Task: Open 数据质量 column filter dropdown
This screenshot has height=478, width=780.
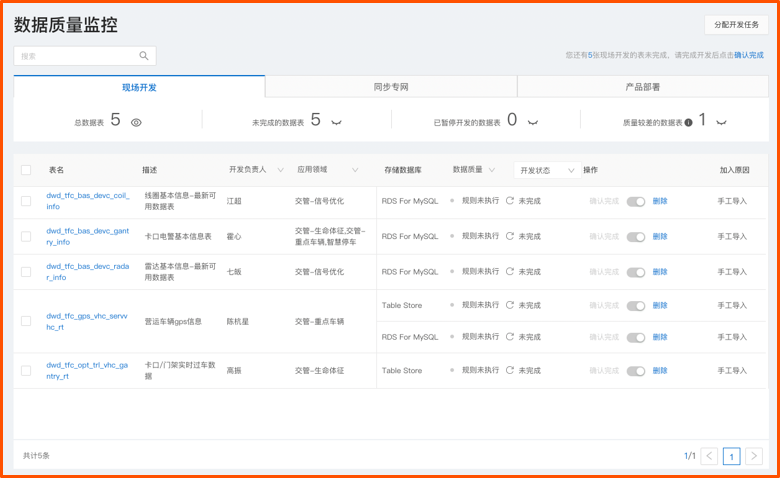Action: point(492,170)
